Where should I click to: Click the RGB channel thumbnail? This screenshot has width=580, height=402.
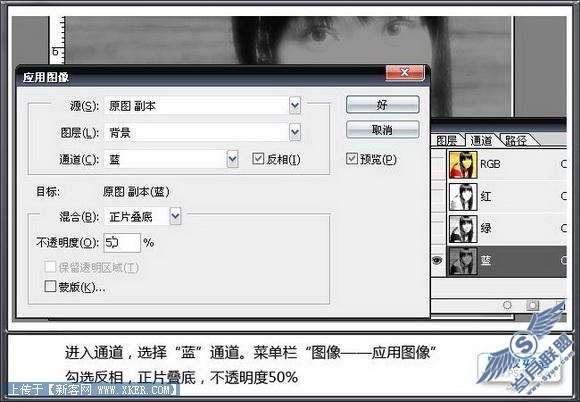point(463,165)
